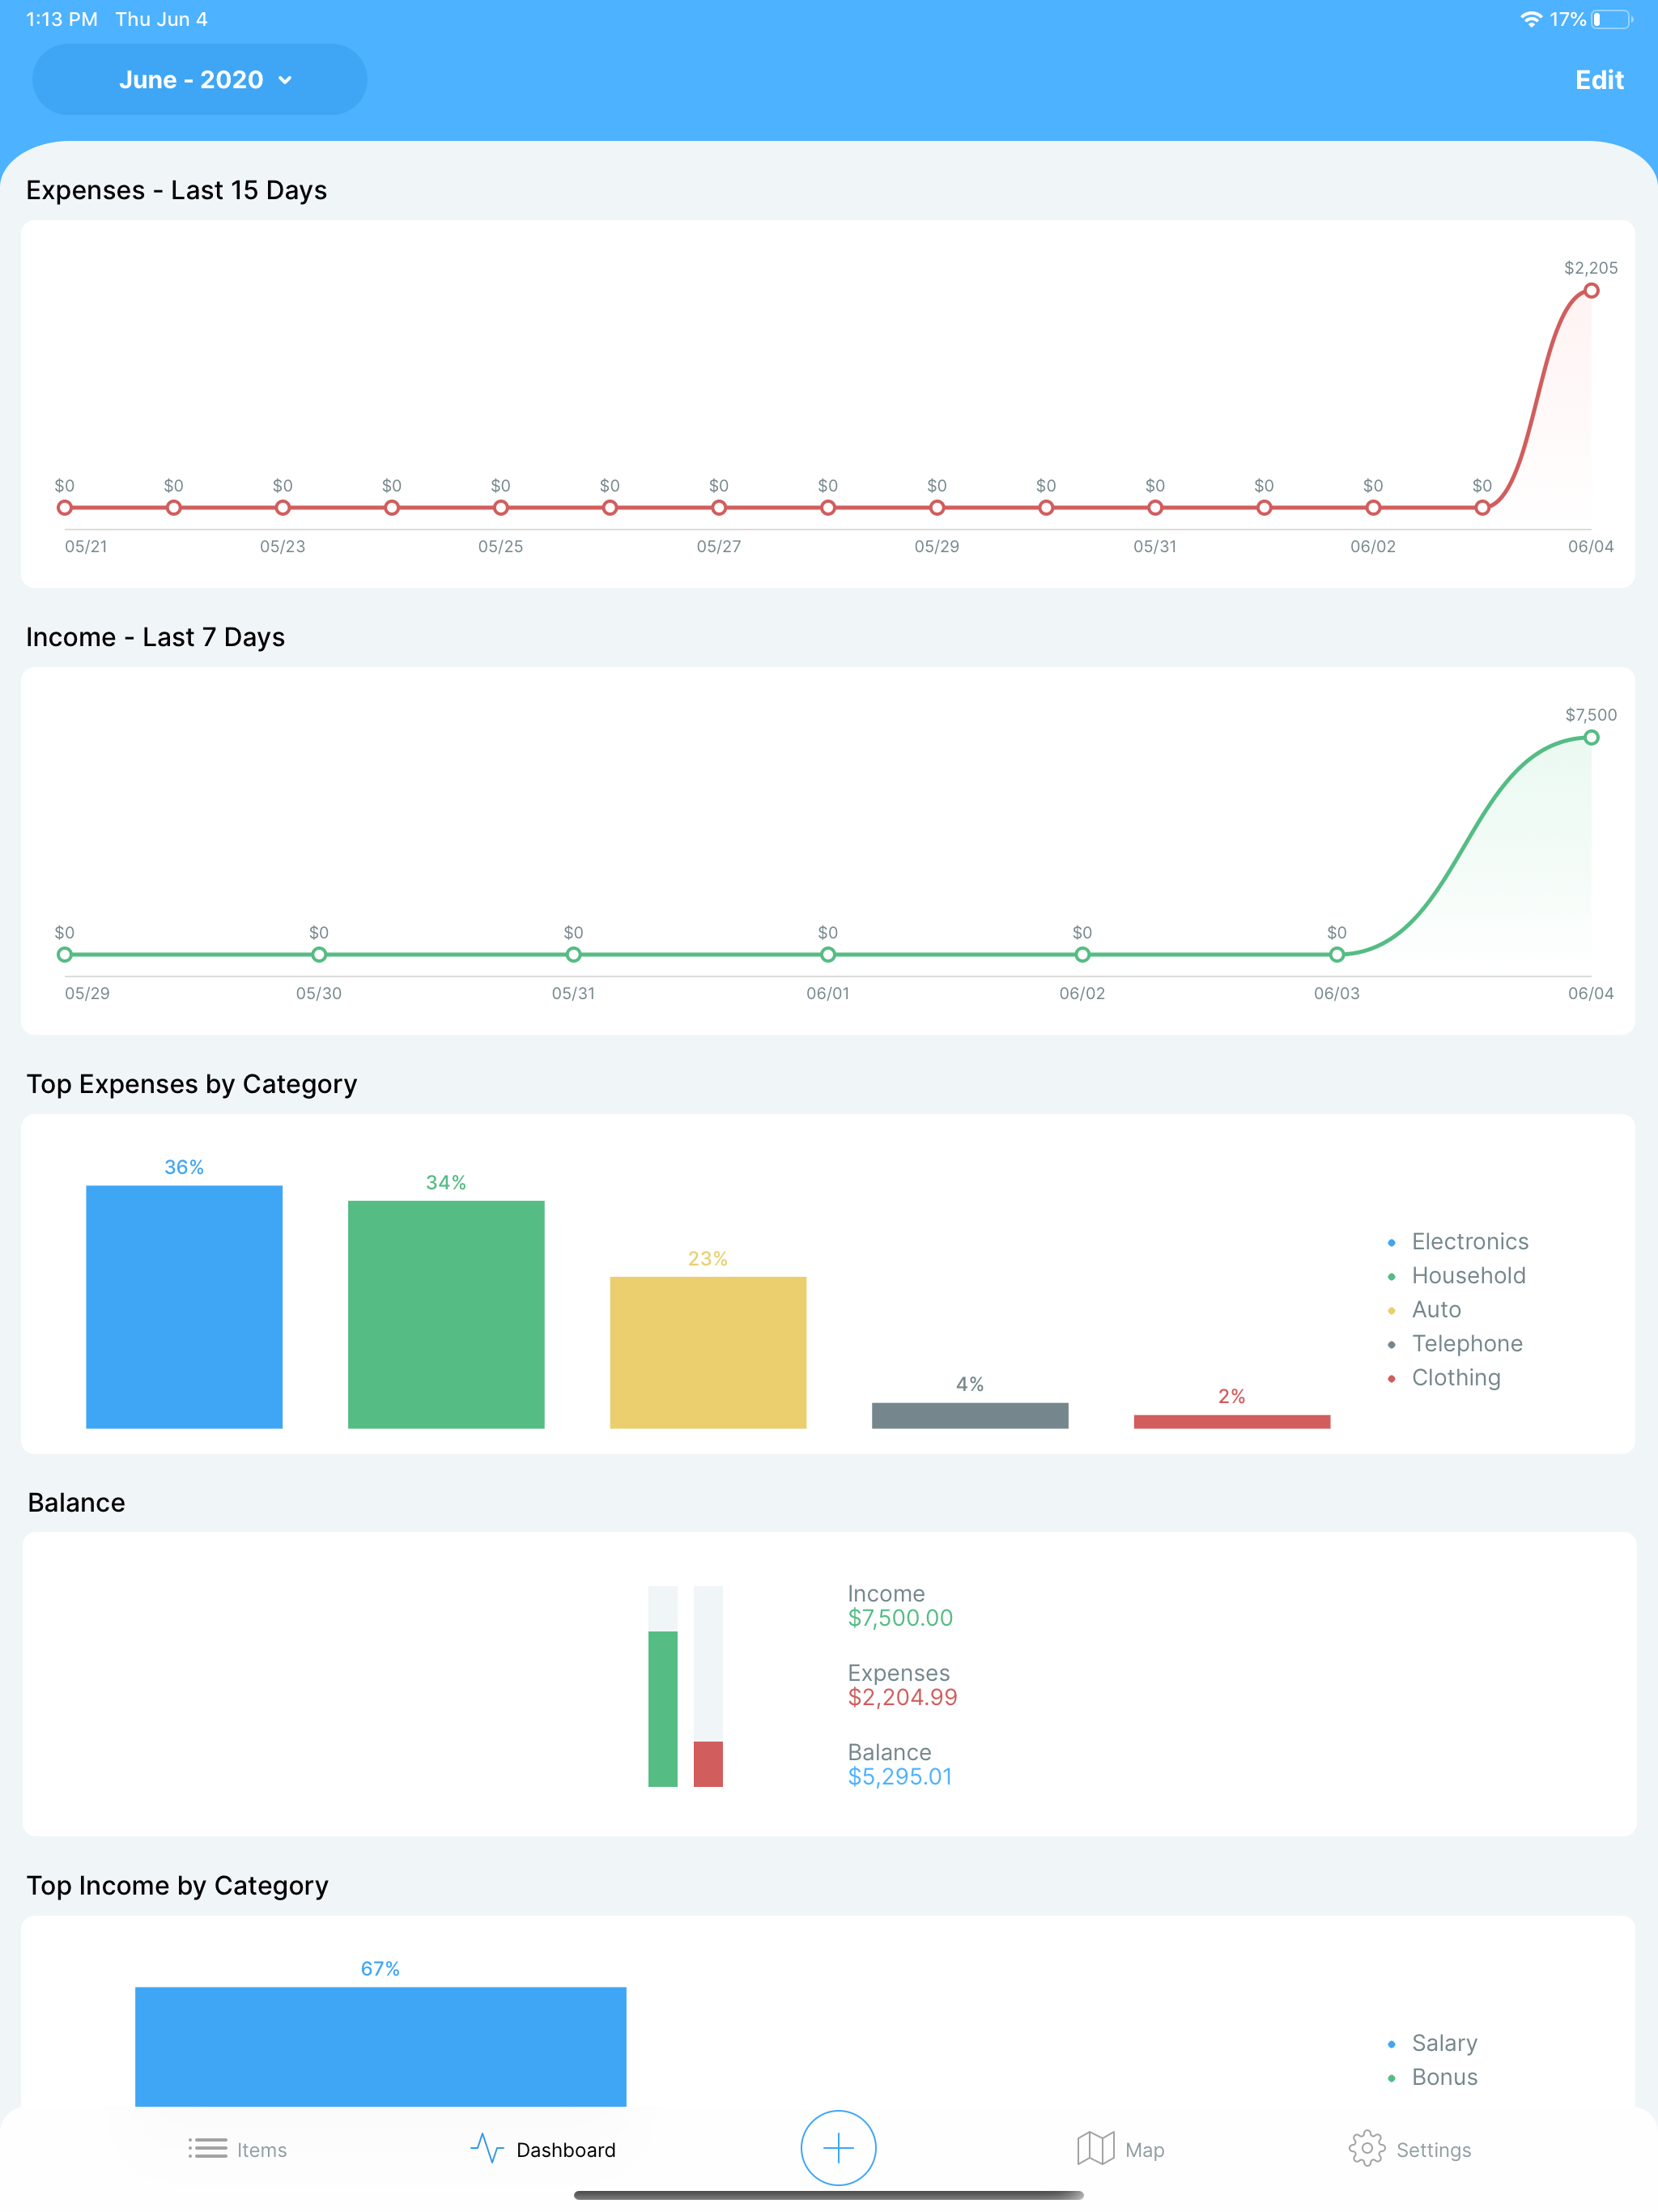
Task: Tap the Salary 67% income bar
Action: tap(380, 2046)
